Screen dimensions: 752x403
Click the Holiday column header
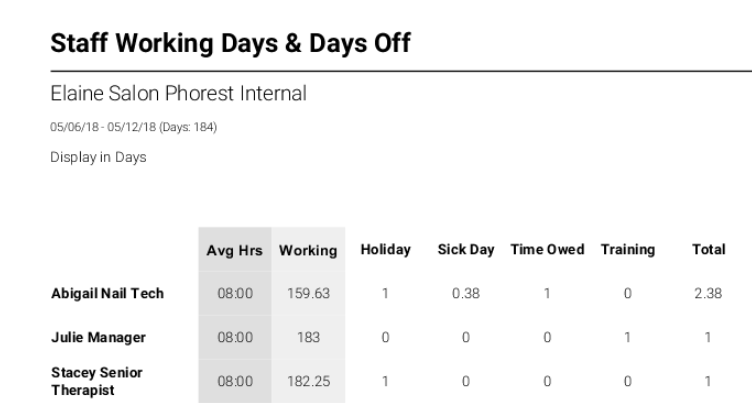(386, 249)
